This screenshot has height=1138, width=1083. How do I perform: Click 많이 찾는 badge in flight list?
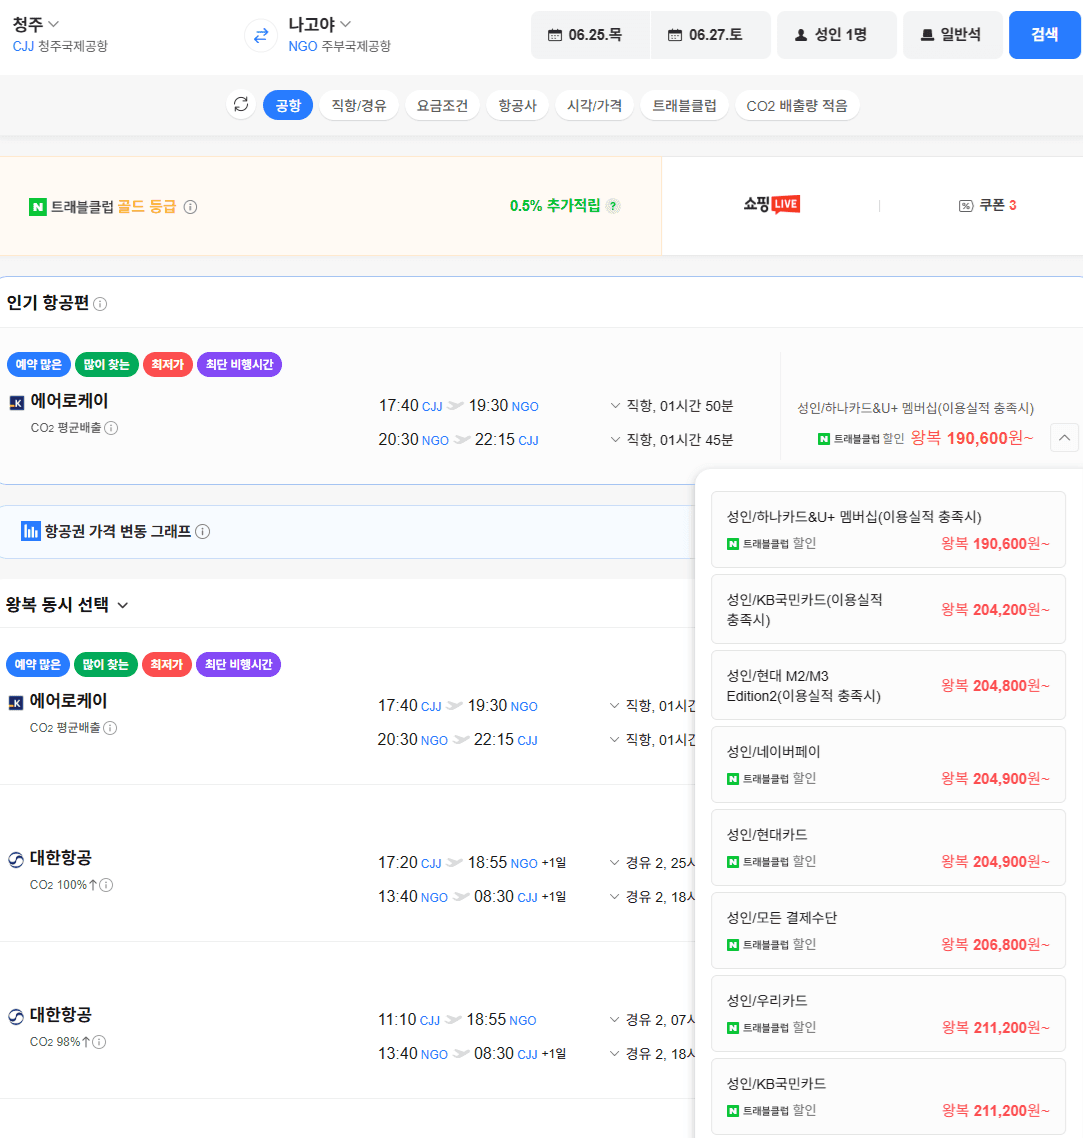pyautogui.click(x=105, y=664)
